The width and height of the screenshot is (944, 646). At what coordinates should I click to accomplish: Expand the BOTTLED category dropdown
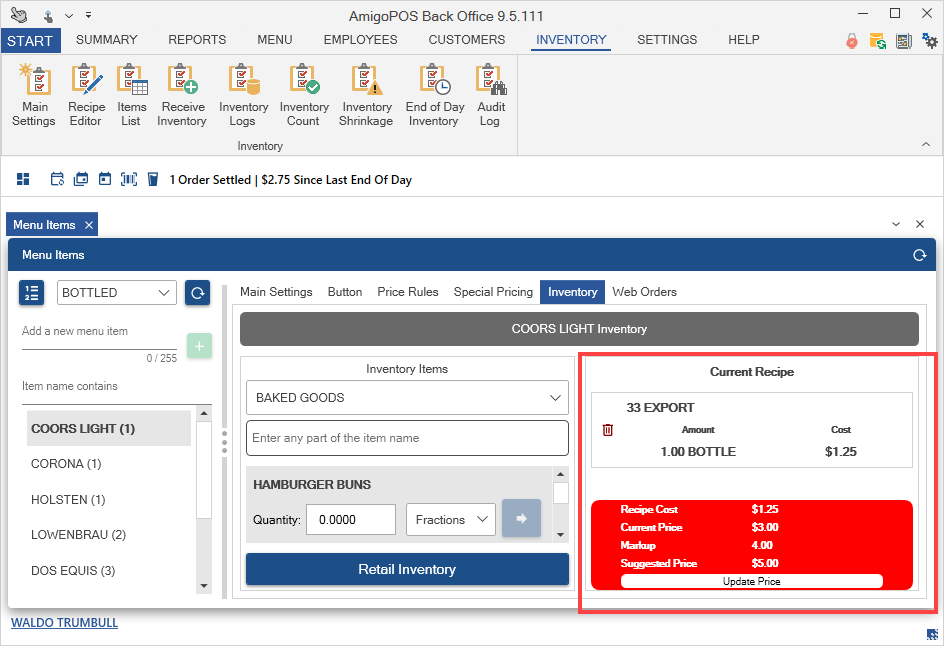point(117,293)
